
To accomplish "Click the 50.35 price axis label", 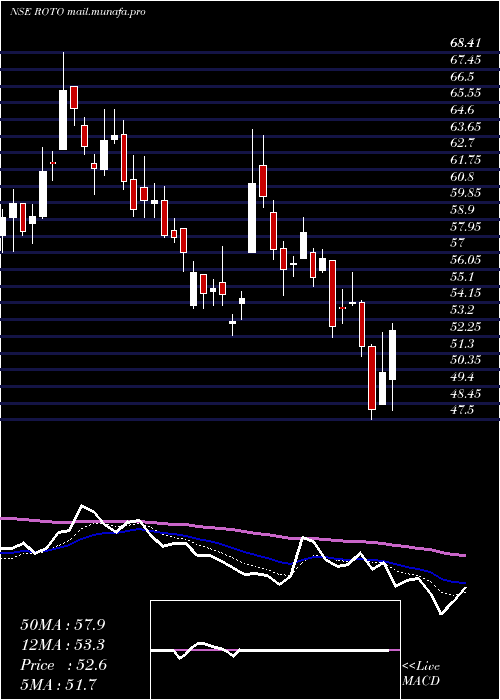I will (466, 360).
